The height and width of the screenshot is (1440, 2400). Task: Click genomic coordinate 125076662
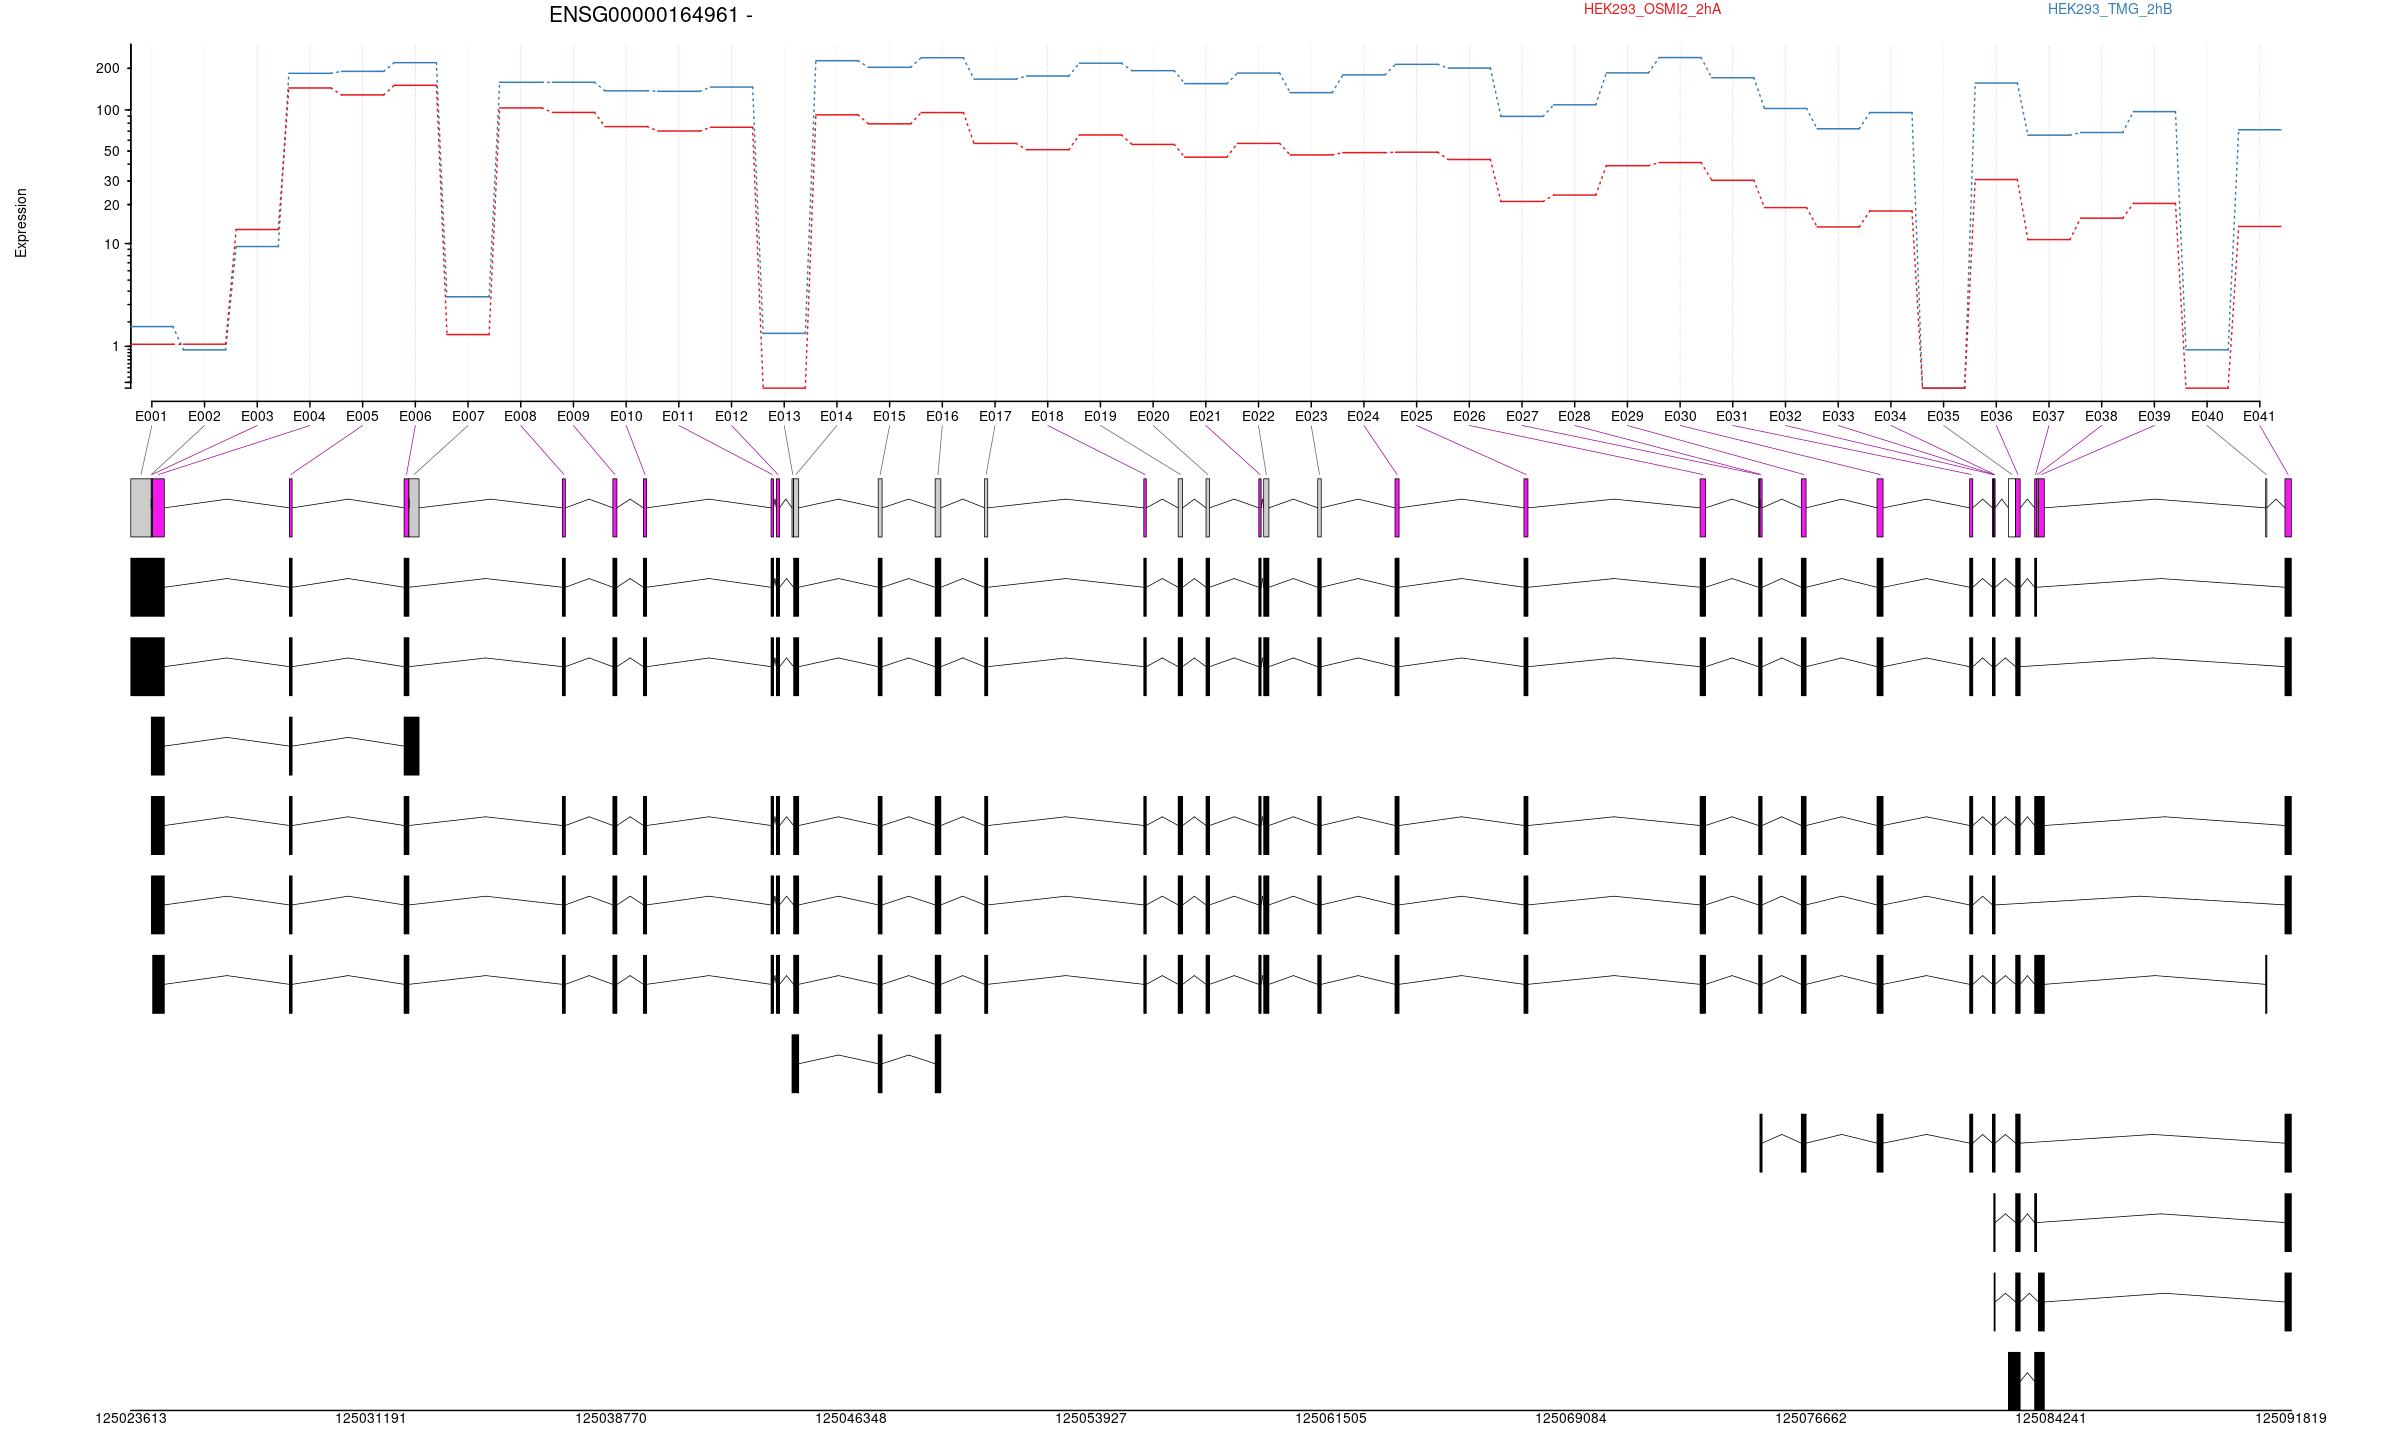coord(1811,1419)
